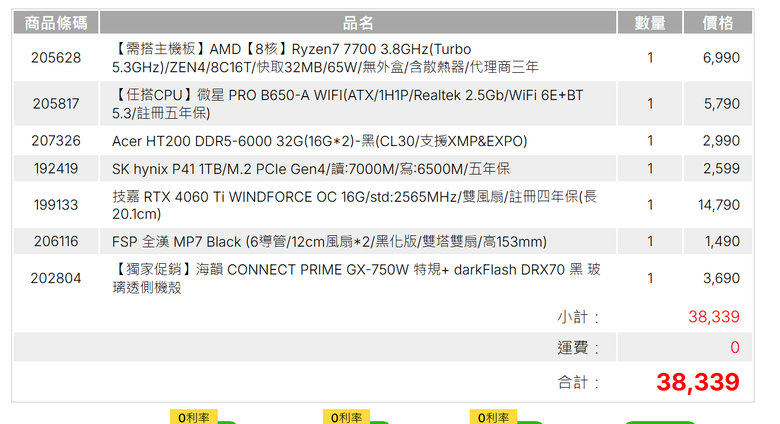
Task: Click the middle 0利率 badge
Action: click(346, 417)
